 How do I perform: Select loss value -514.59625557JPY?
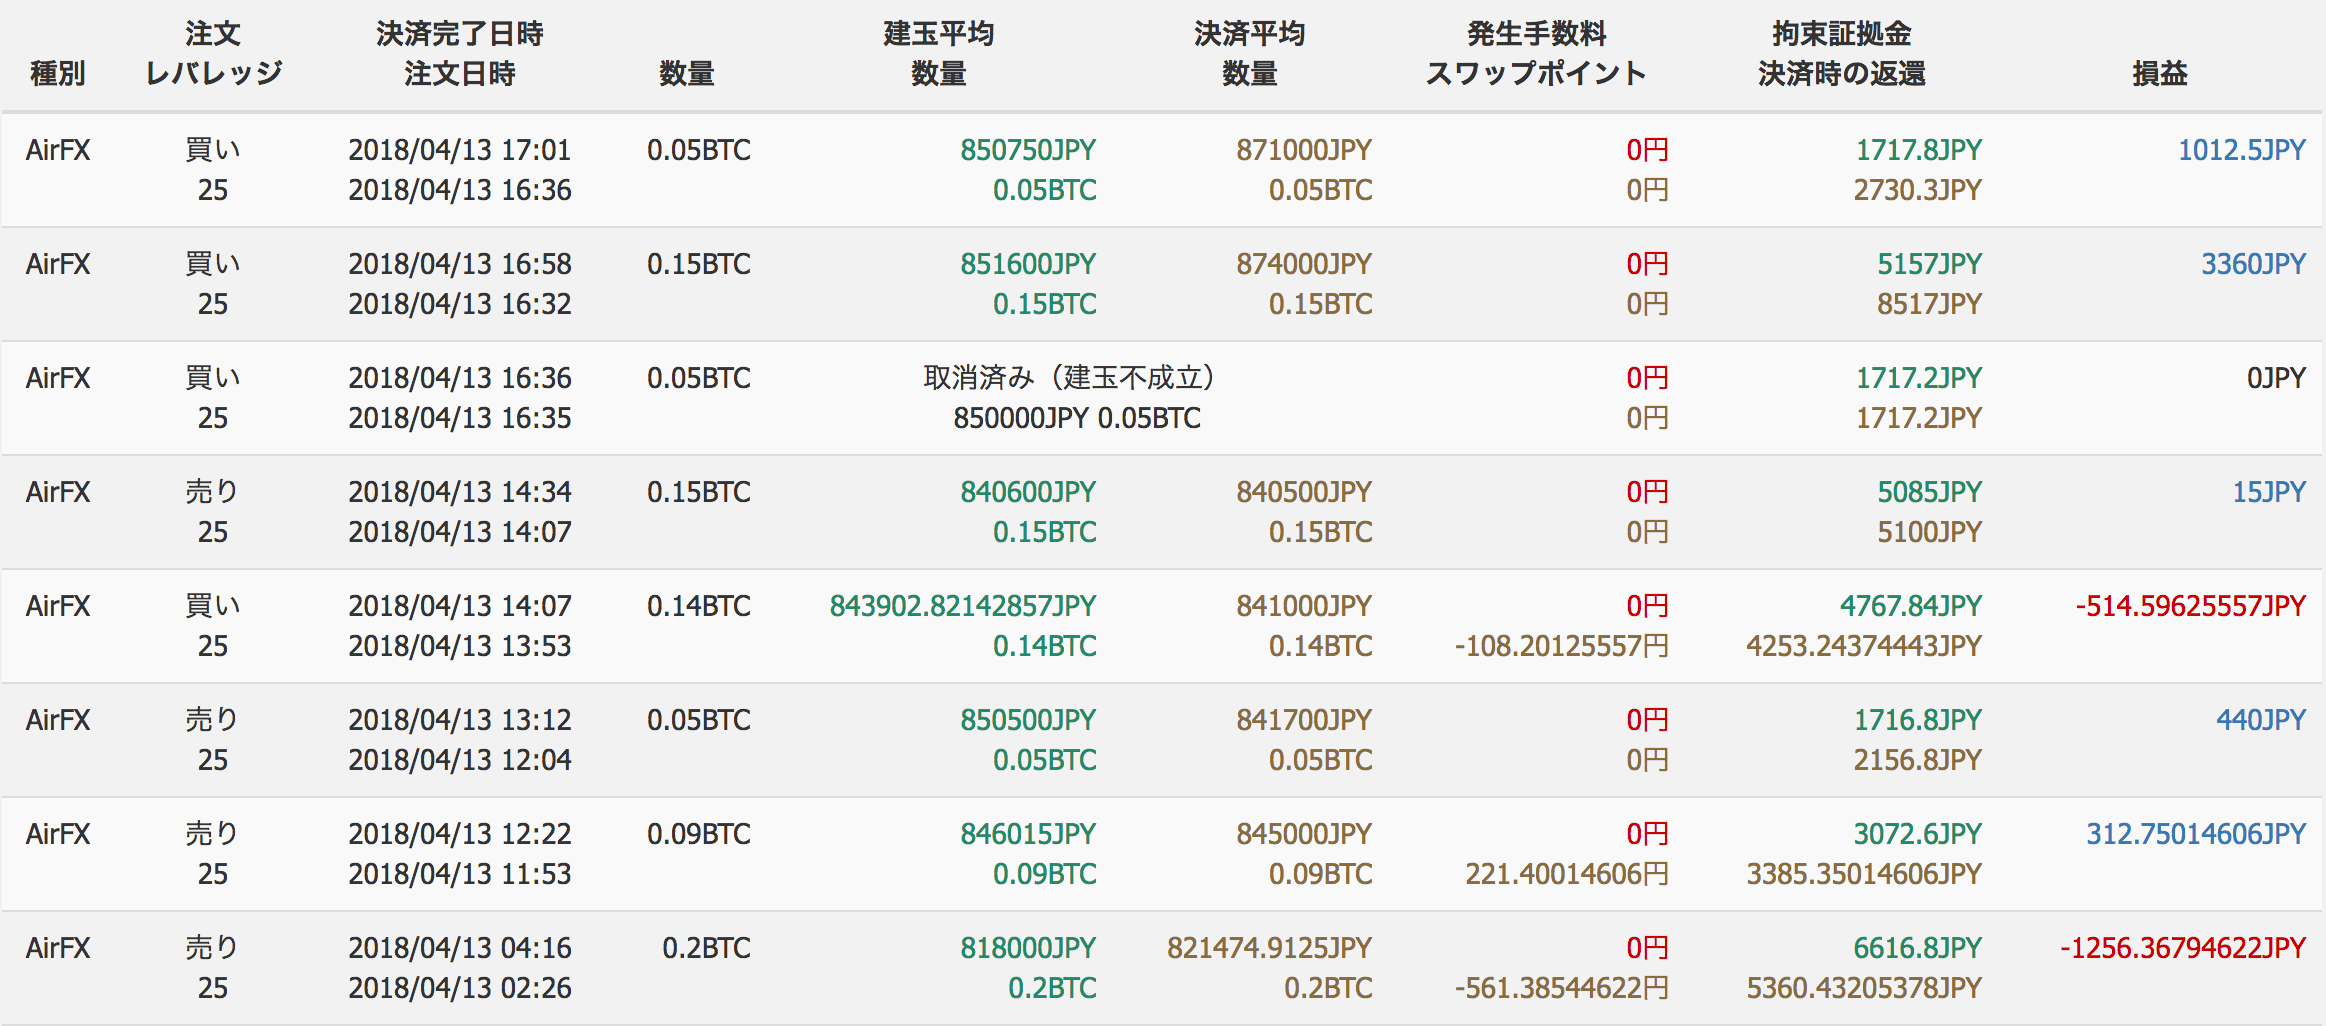(x=2190, y=606)
